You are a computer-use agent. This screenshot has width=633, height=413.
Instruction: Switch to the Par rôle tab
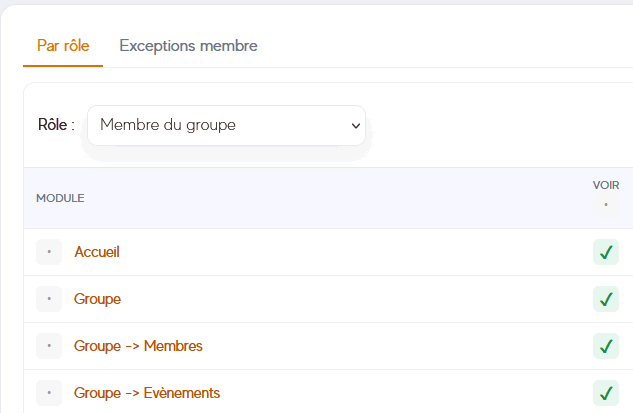coord(63,46)
